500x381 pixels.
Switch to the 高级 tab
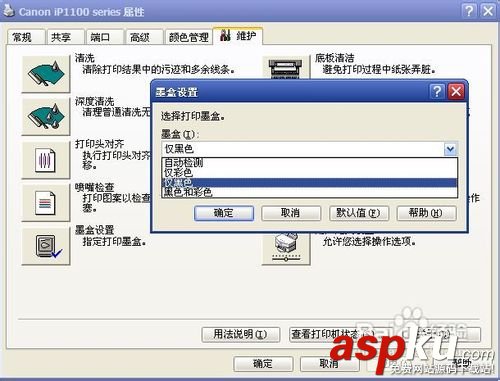pos(143,37)
